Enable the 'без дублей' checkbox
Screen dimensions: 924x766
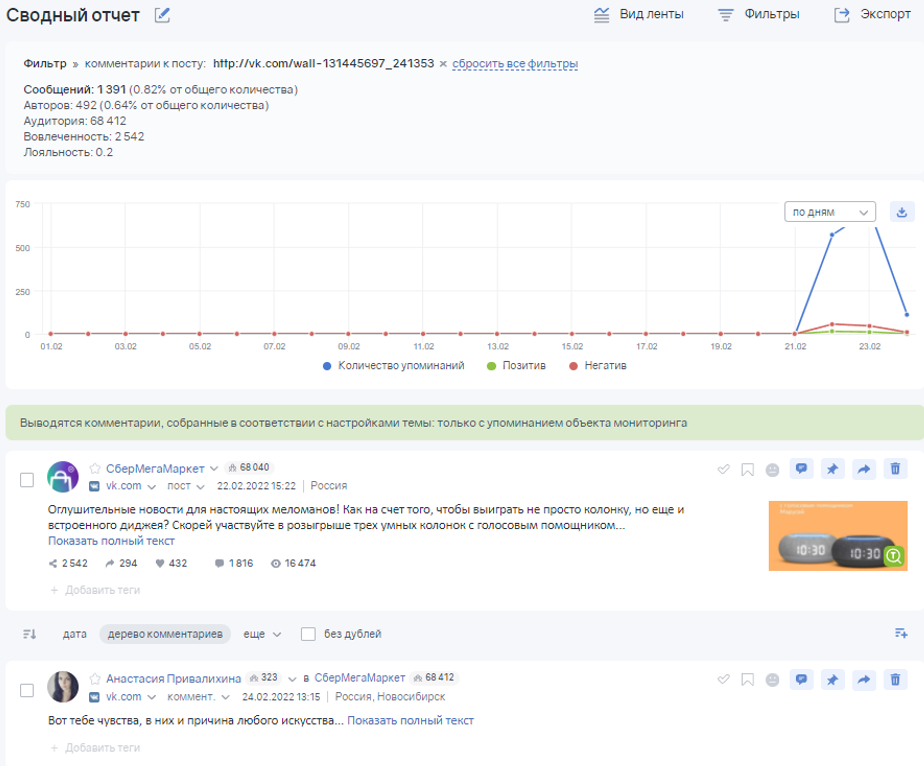point(309,634)
